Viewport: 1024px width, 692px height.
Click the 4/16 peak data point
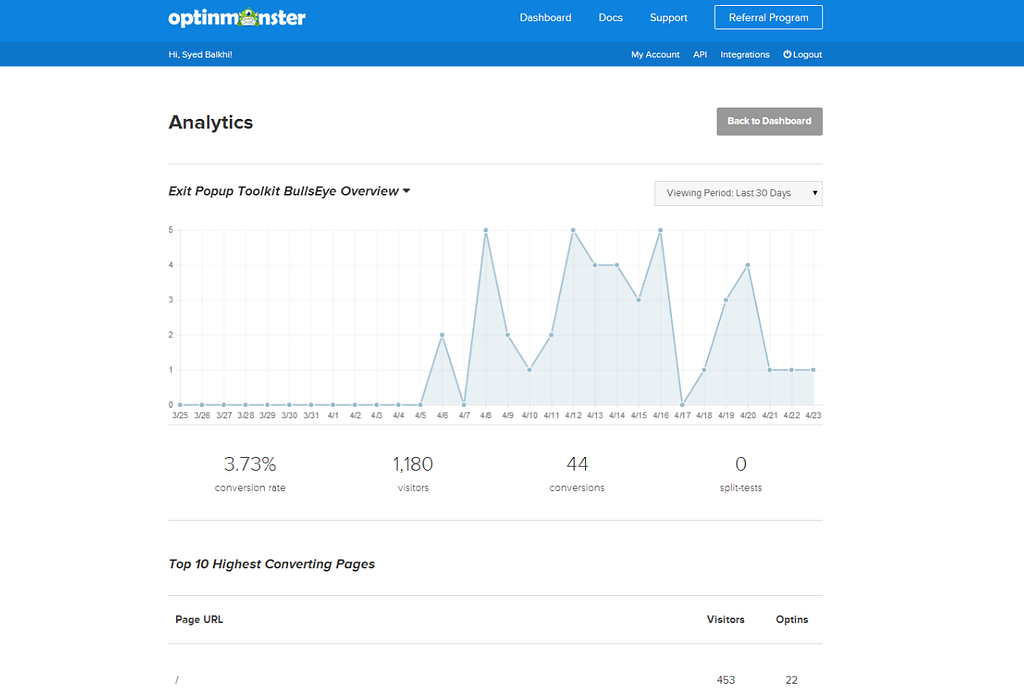[660, 230]
